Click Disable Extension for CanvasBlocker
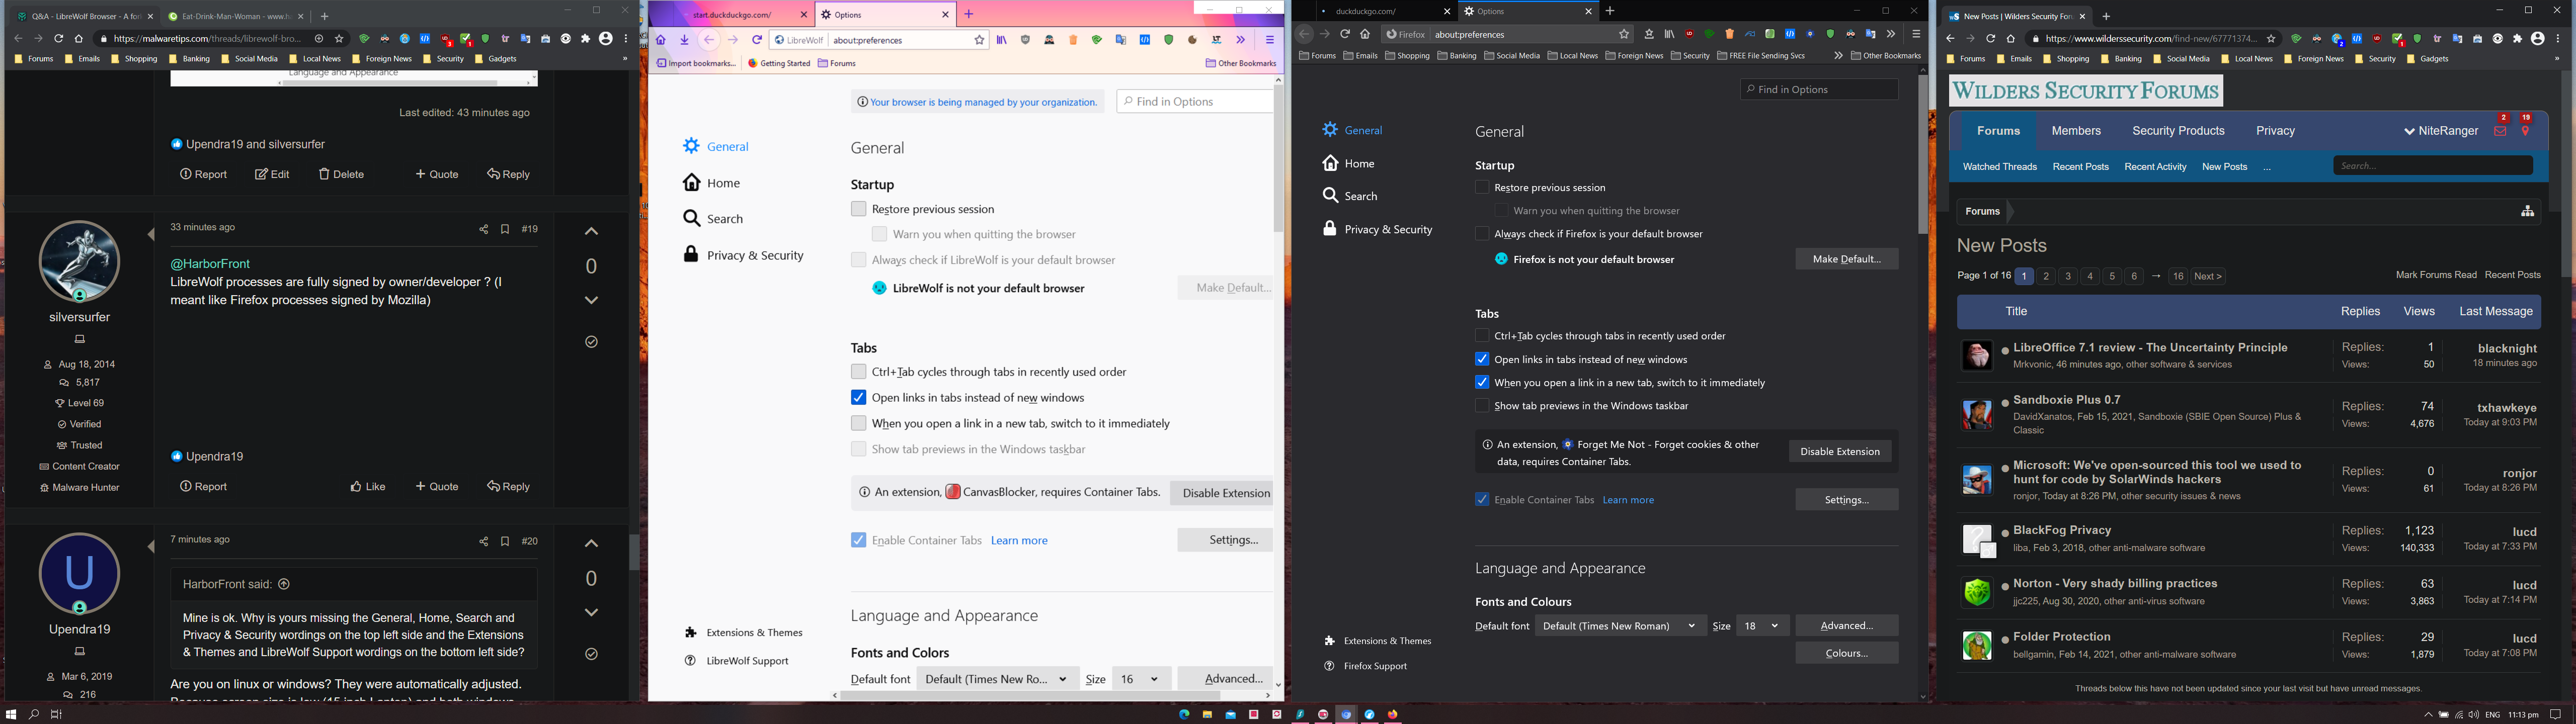Screen dimensions: 2576x724 point(1225,493)
